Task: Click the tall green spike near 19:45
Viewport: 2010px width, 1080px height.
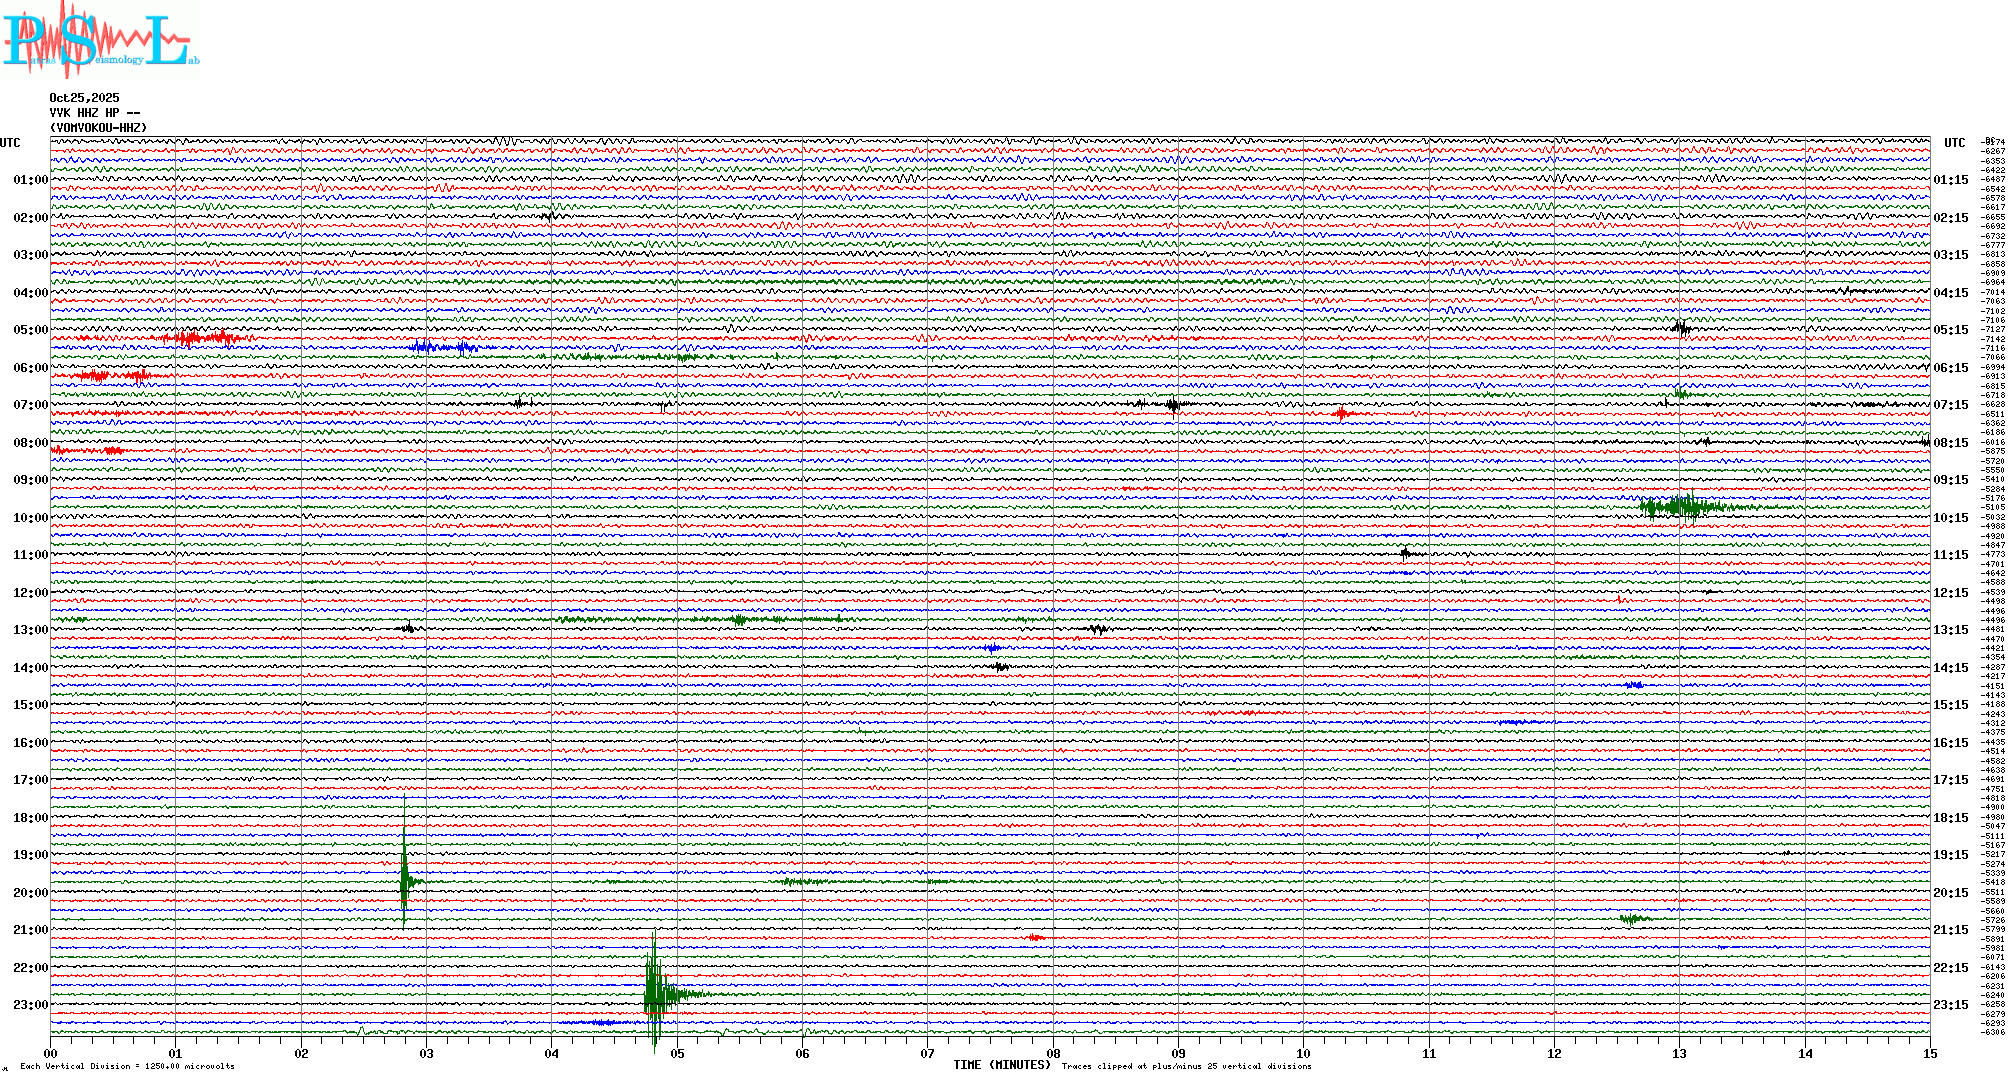Action: [405, 880]
